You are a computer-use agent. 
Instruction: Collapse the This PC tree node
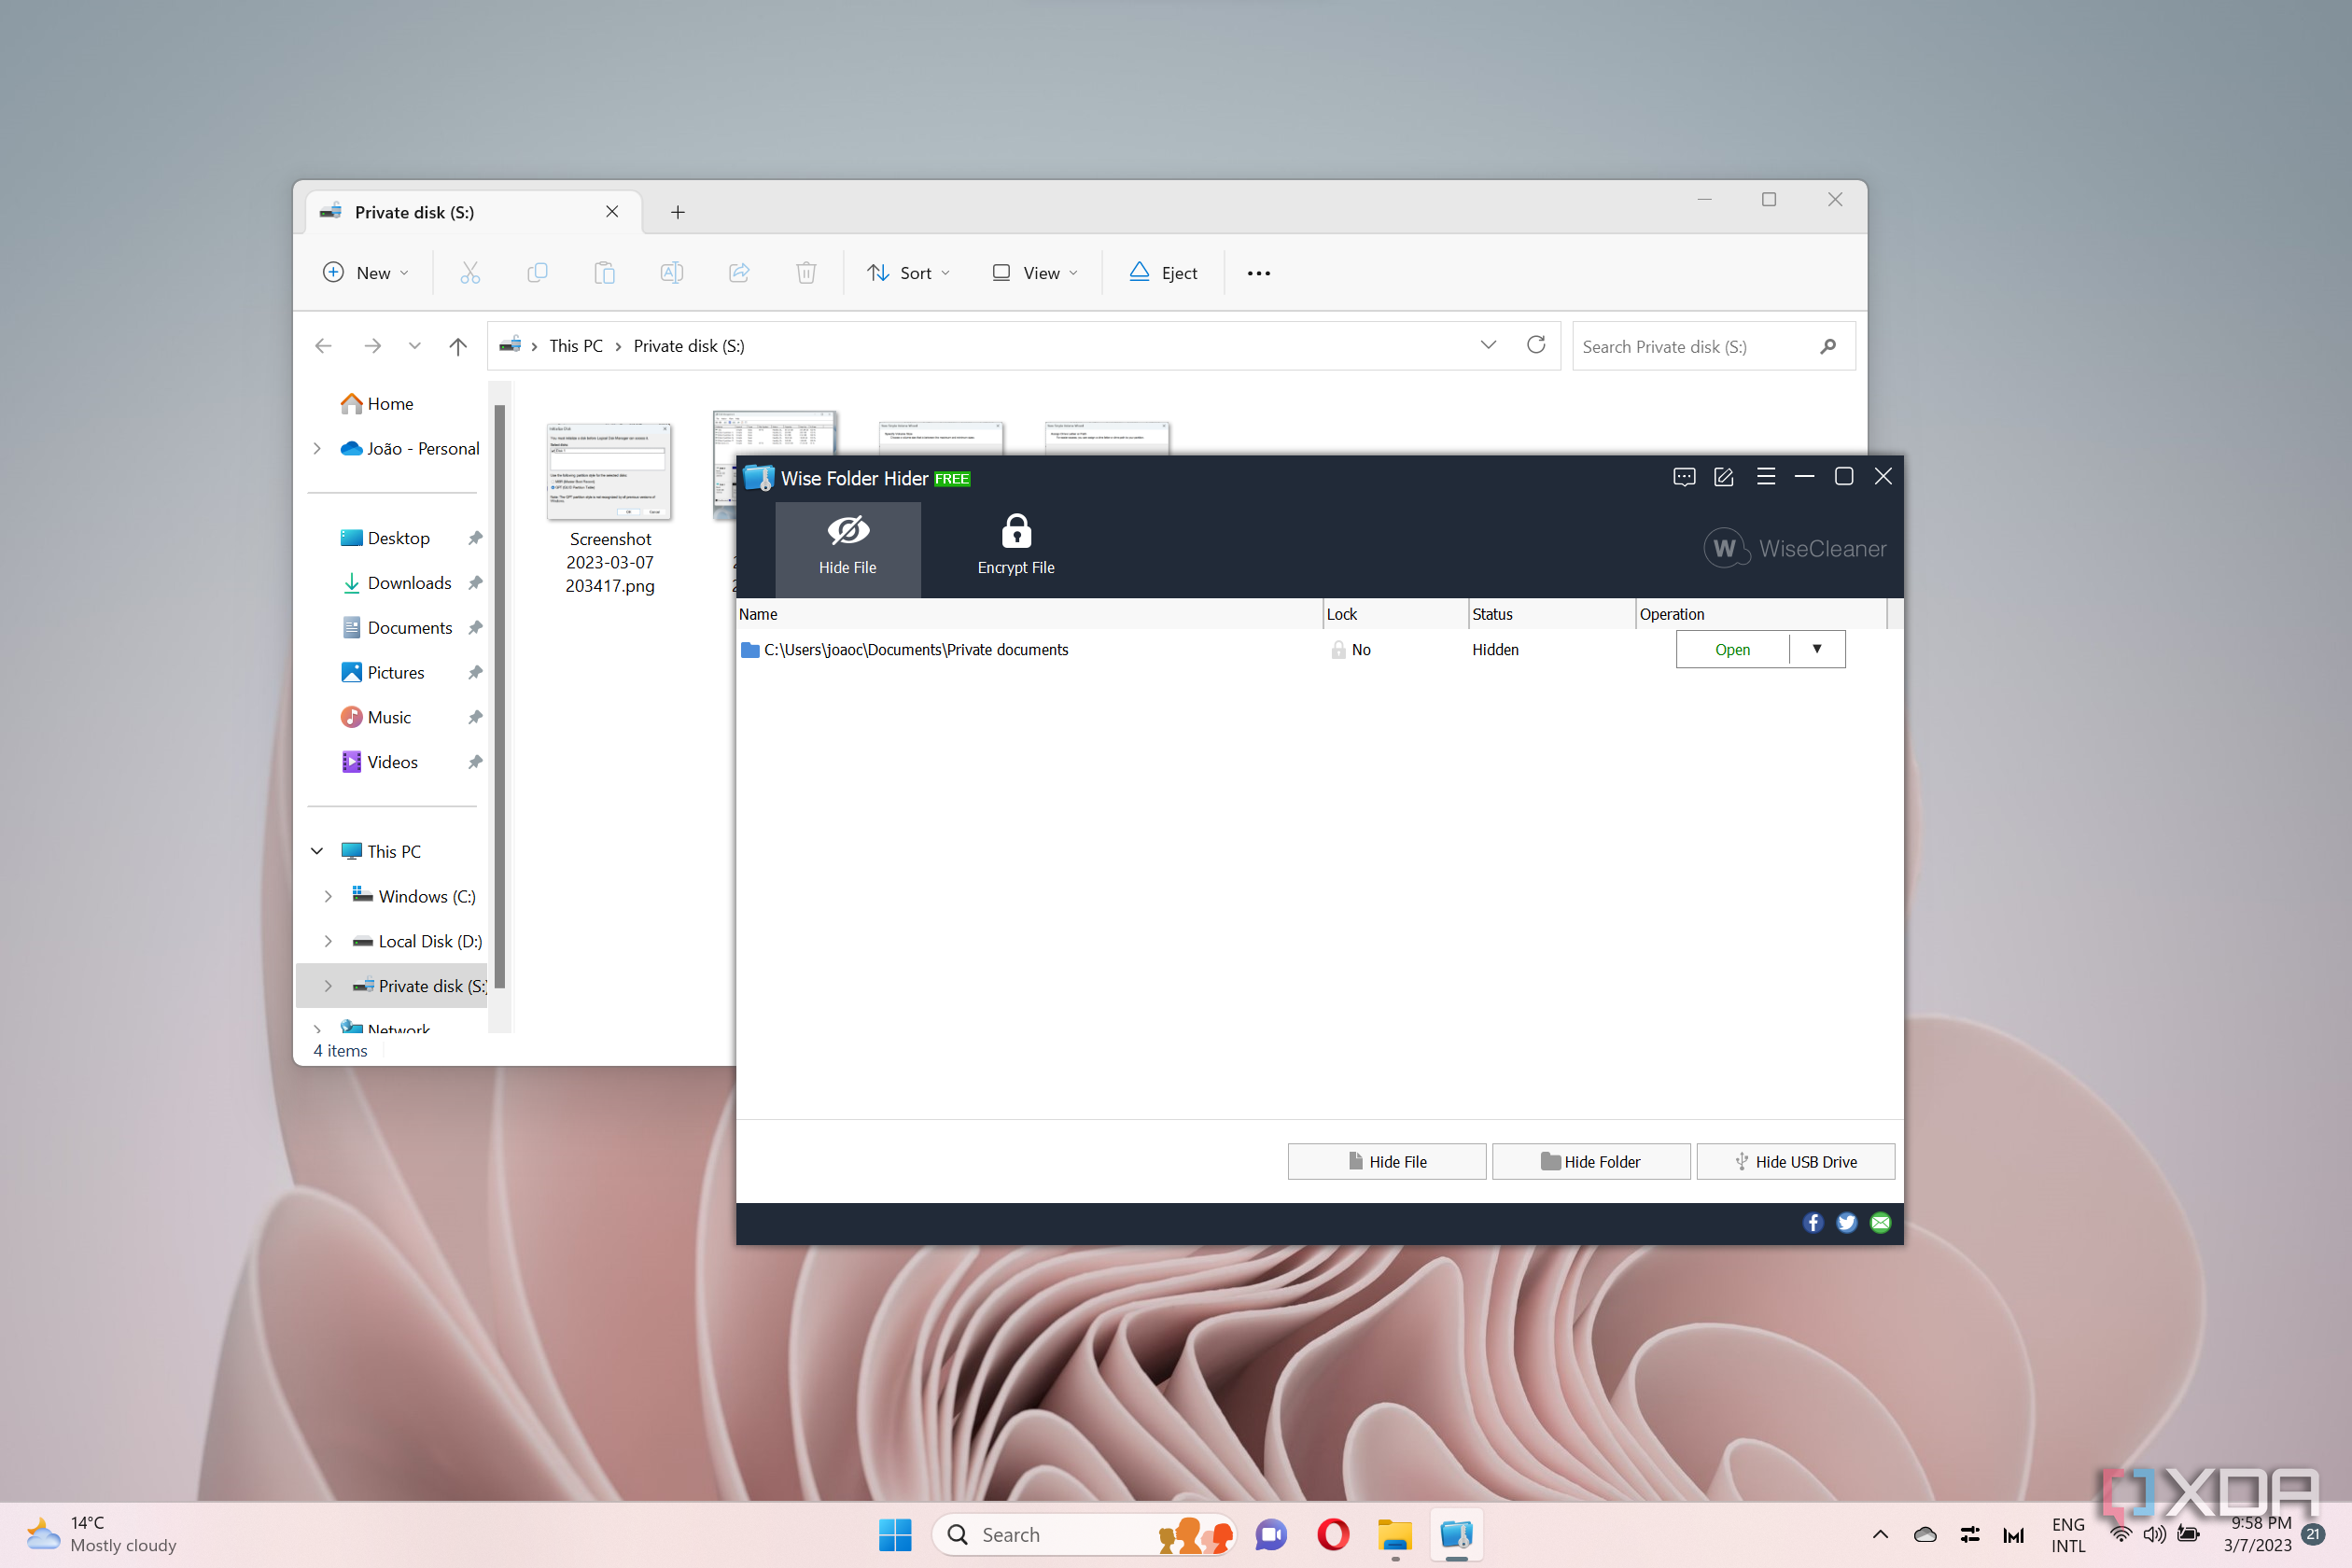317,851
